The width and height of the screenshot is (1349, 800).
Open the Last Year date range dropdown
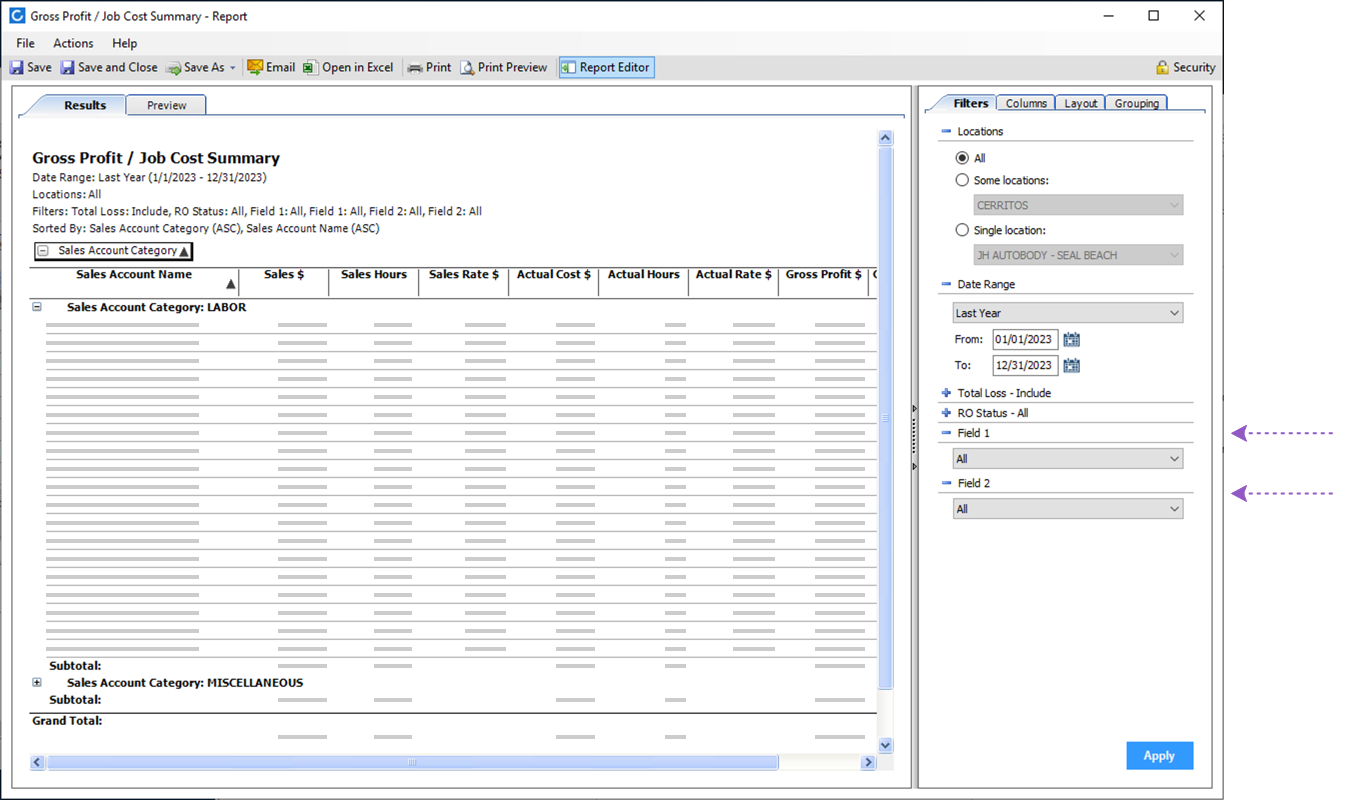[1067, 313]
